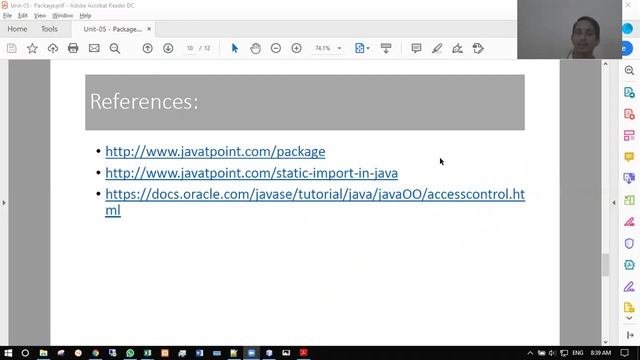Open Cortana search circle on taskbar
640x360 pixels.
click(x=25, y=353)
